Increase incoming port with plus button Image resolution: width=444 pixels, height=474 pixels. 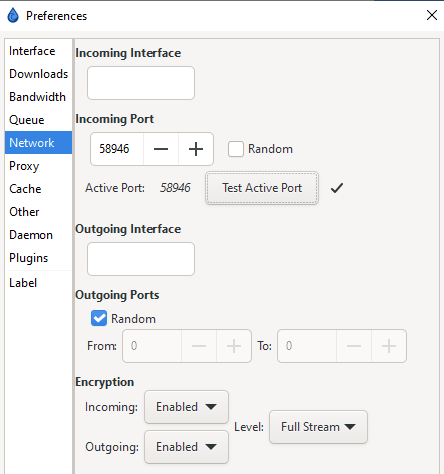point(196,149)
